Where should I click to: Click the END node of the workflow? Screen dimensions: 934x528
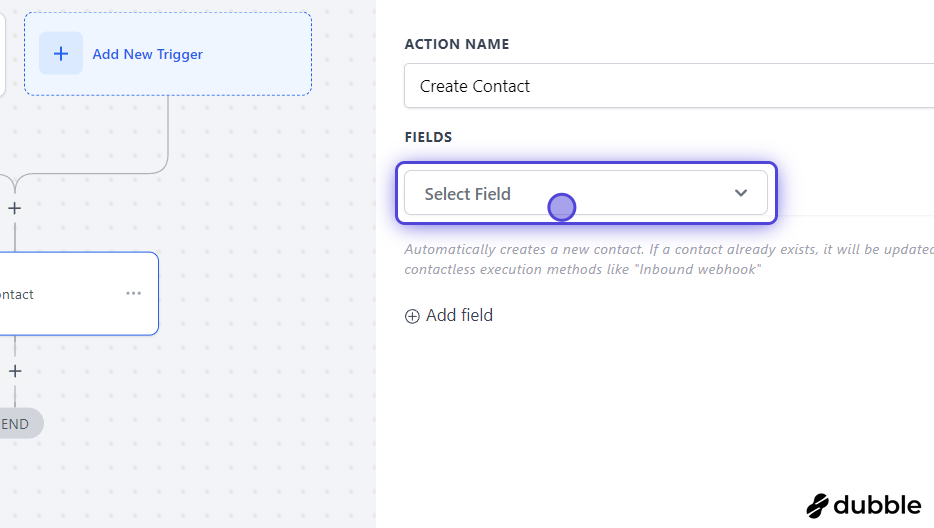pyautogui.click(x=18, y=424)
